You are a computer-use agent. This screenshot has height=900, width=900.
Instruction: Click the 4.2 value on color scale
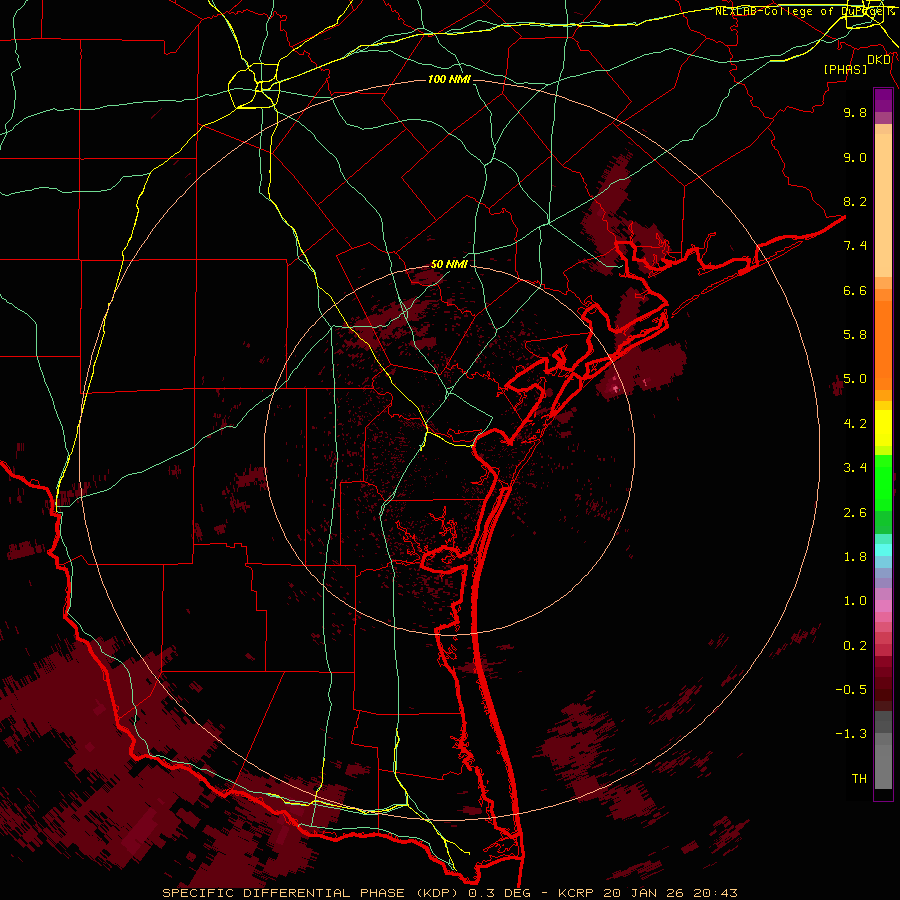[x=855, y=424]
